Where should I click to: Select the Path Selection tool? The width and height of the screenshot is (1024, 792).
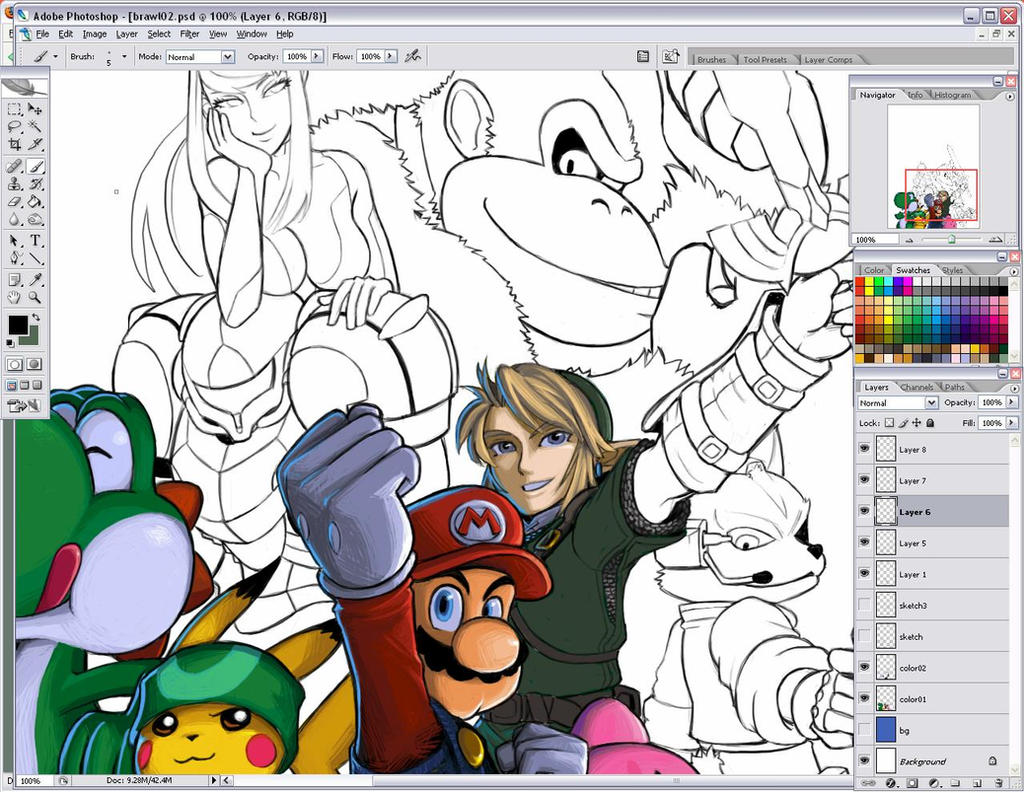pos(14,241)
